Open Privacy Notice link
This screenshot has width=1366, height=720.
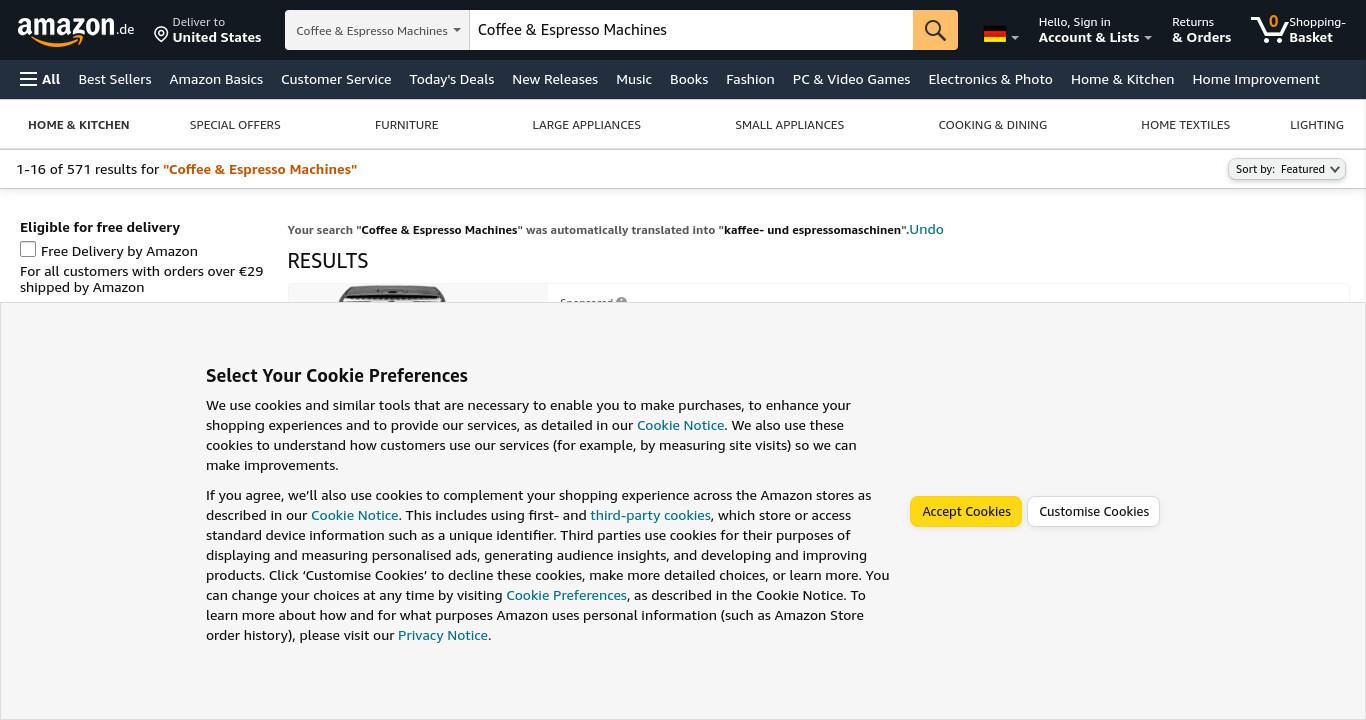click(443, 635)
